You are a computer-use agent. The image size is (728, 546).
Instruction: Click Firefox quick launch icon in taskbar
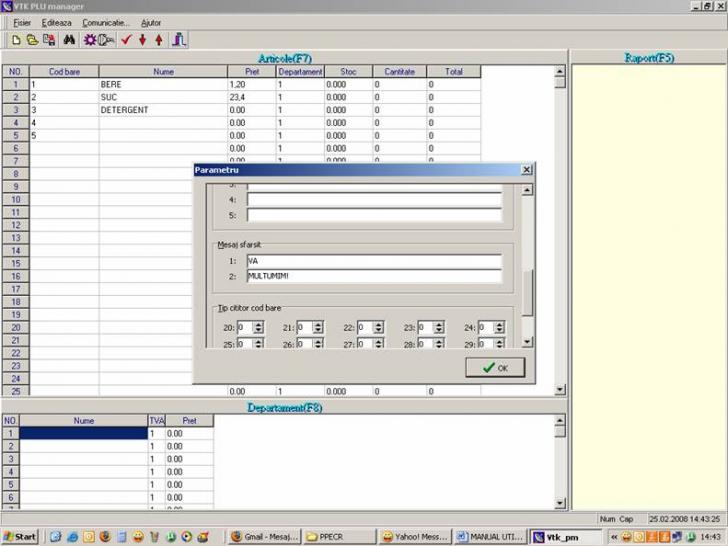click(105, 537)
